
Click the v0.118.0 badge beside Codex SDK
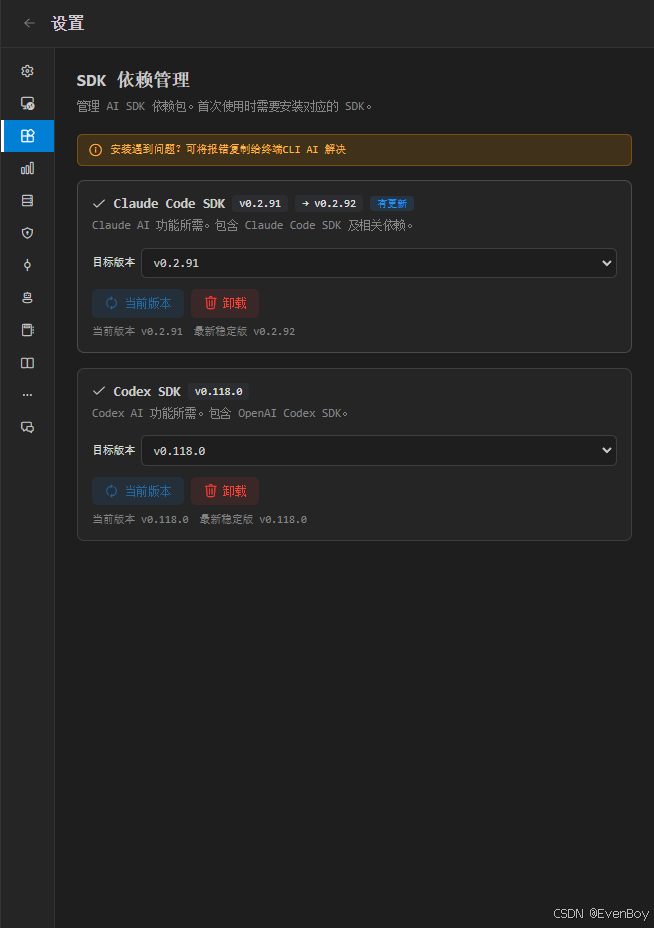point(218,392)
